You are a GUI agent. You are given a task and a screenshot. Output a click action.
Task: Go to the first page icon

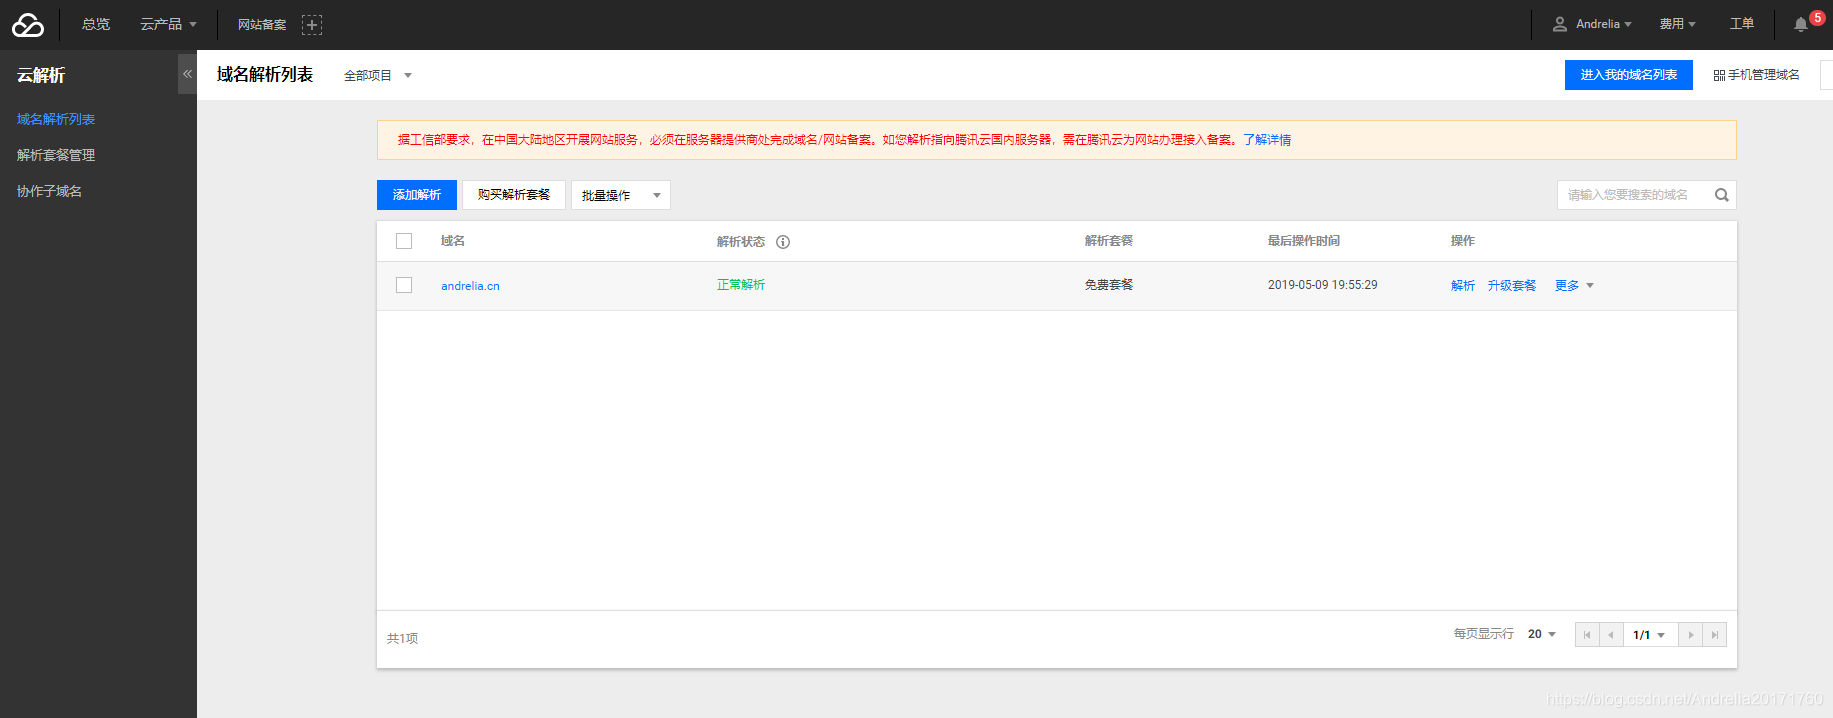click(x=1587, y=635)
